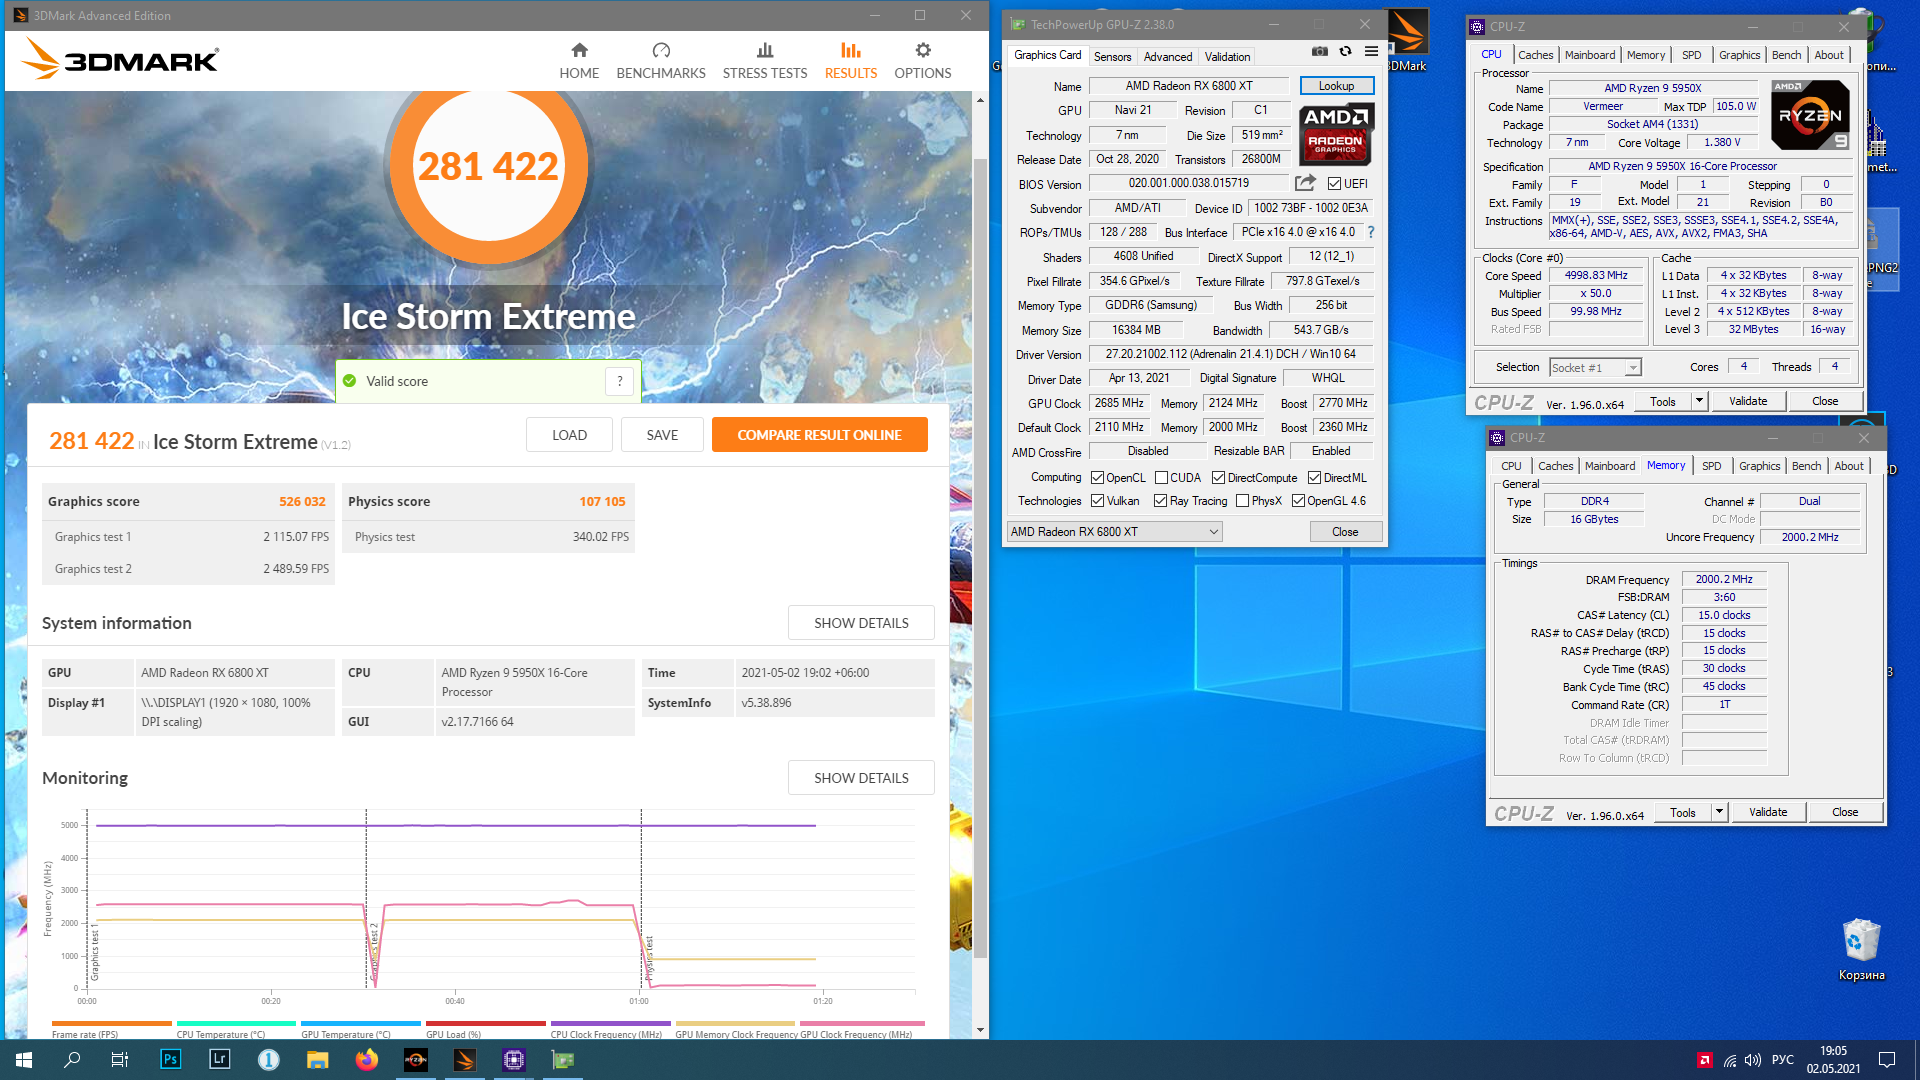1920x1080 pixels.
Task: Toggle the DirectML checkbox
Action: (1315, 478)
